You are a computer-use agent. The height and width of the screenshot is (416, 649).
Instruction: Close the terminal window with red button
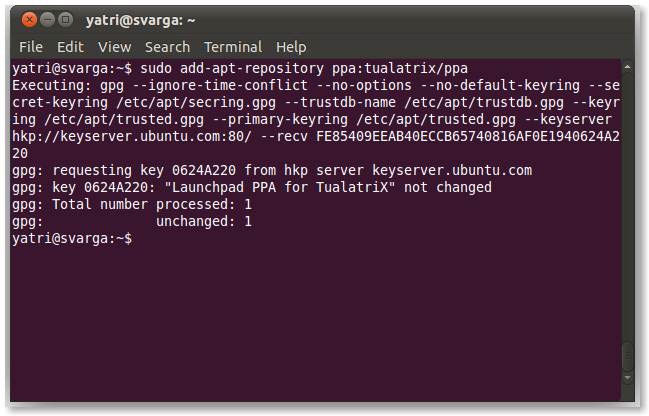click(x=29, y=19)
